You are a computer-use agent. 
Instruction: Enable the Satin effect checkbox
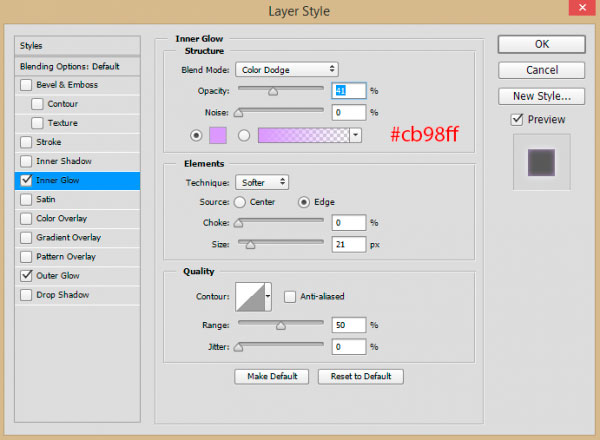click(x=26, y=199)
